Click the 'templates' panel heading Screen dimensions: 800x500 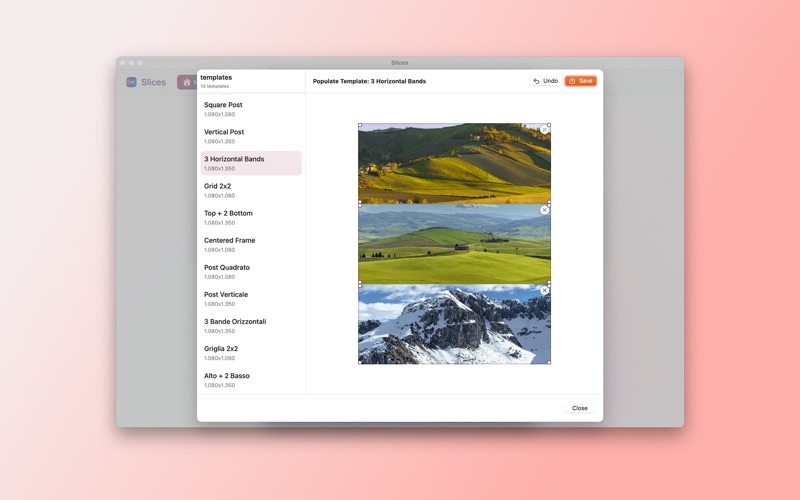[x=216, y=78]
